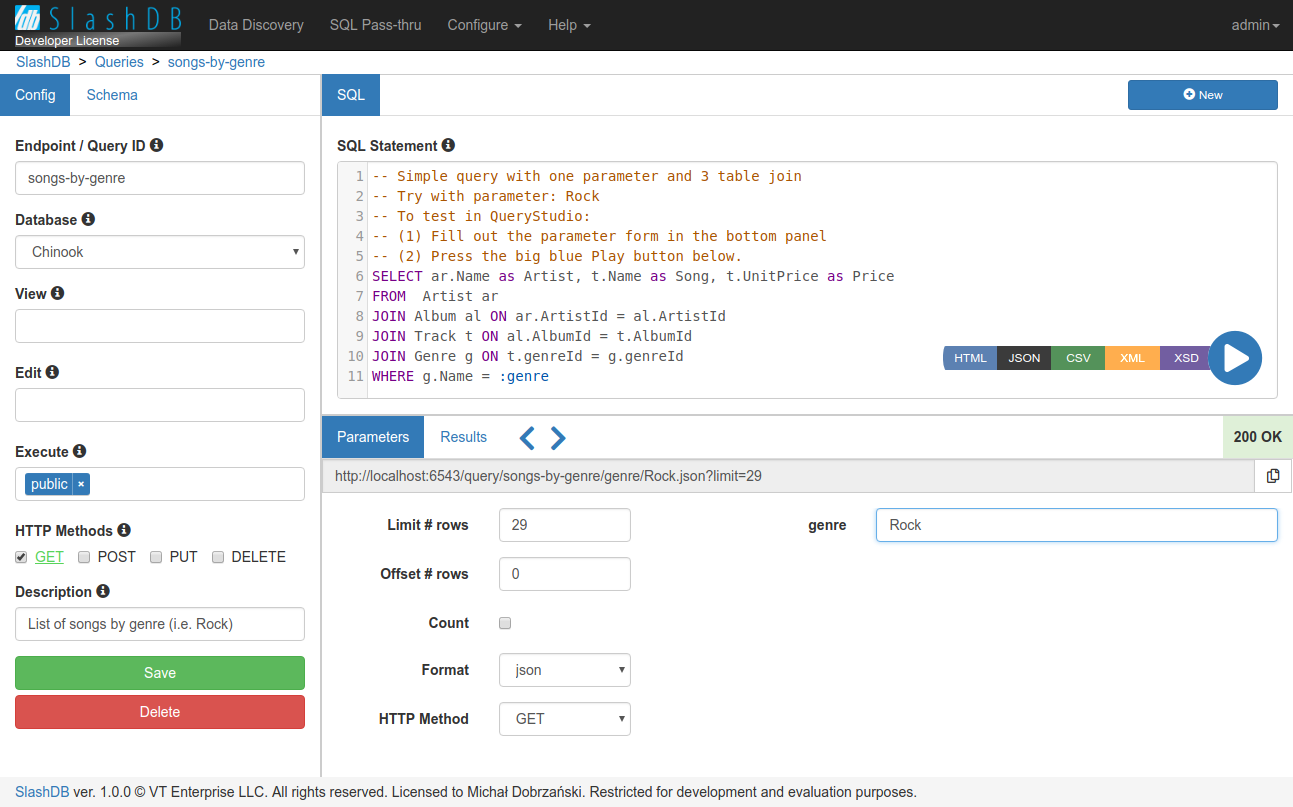Viewport: 1293px width, 807px height.
Task: Create a New query
Action: point(1202,94)
